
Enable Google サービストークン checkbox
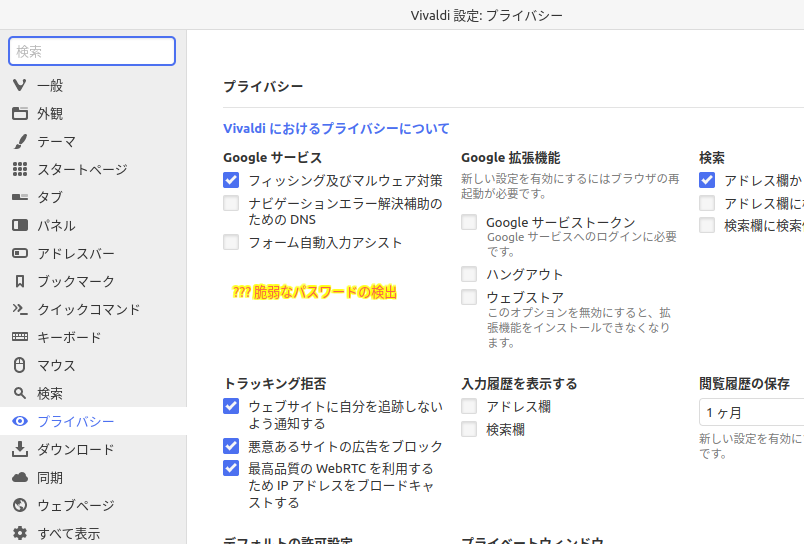point(469,222)
